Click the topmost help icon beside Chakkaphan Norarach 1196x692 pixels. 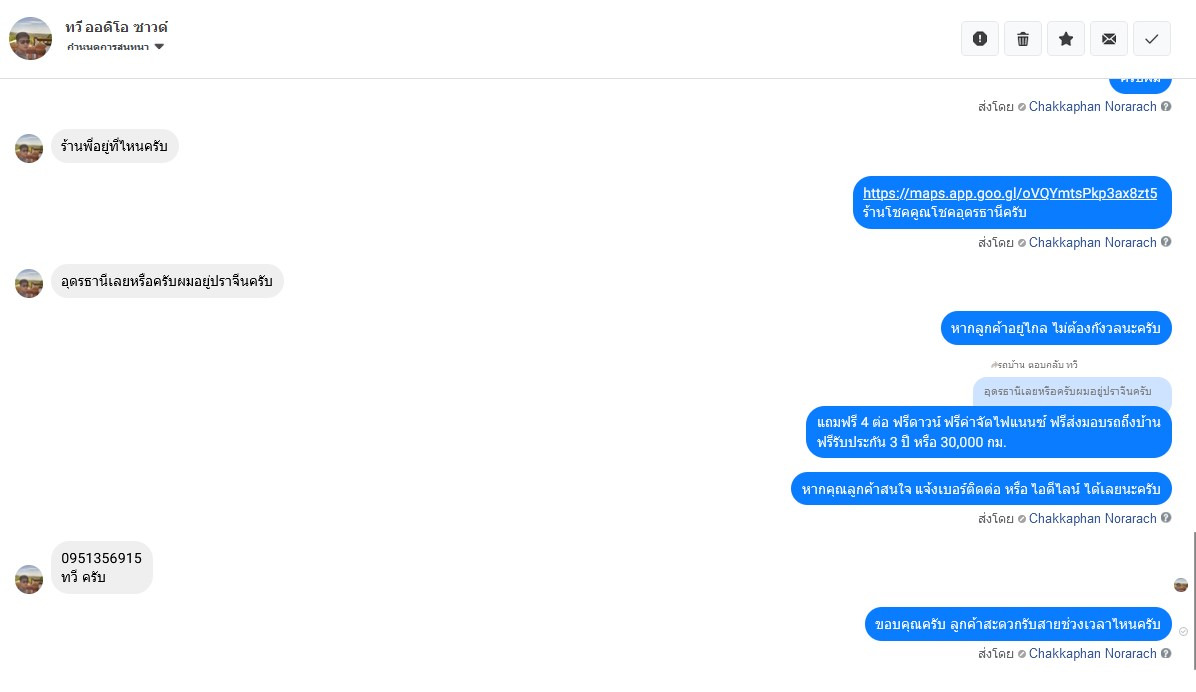point(1166,107)
